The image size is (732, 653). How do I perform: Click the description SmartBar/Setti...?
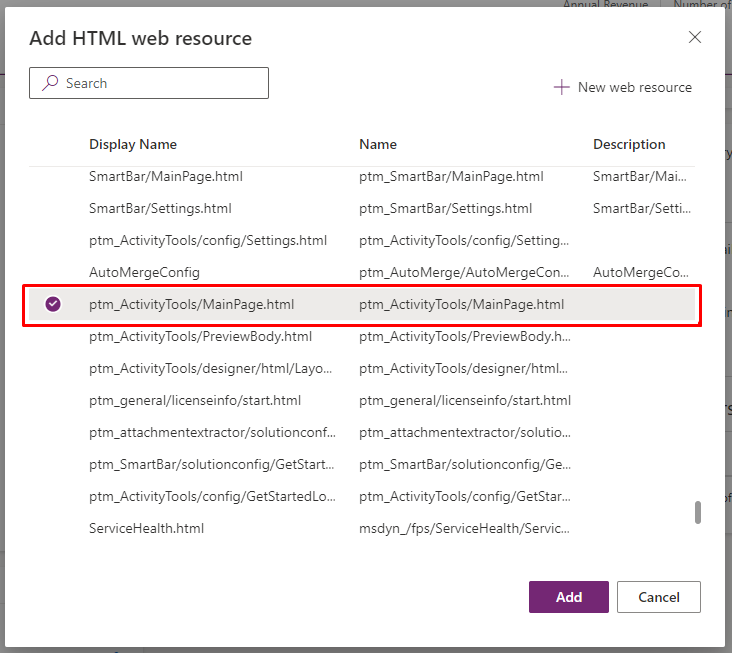tap(641, 208)
